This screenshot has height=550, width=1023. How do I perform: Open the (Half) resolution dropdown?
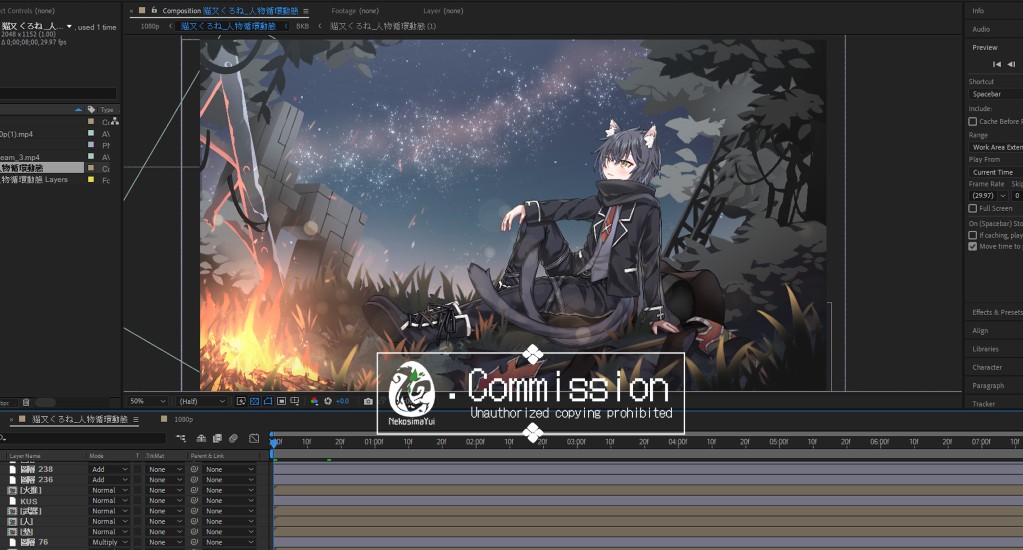[200, 401]
